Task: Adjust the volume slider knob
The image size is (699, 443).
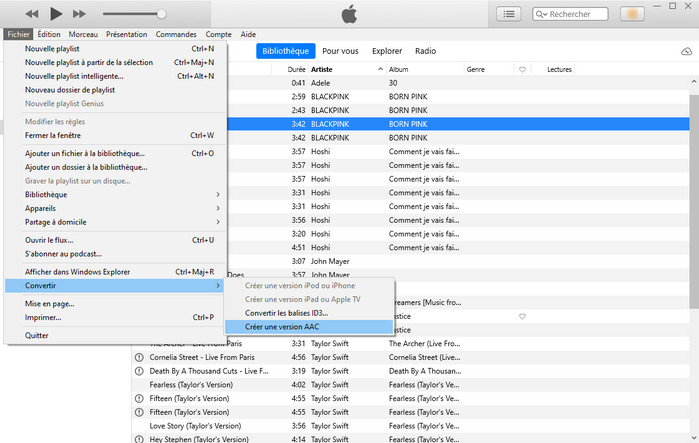Action: 161,14
